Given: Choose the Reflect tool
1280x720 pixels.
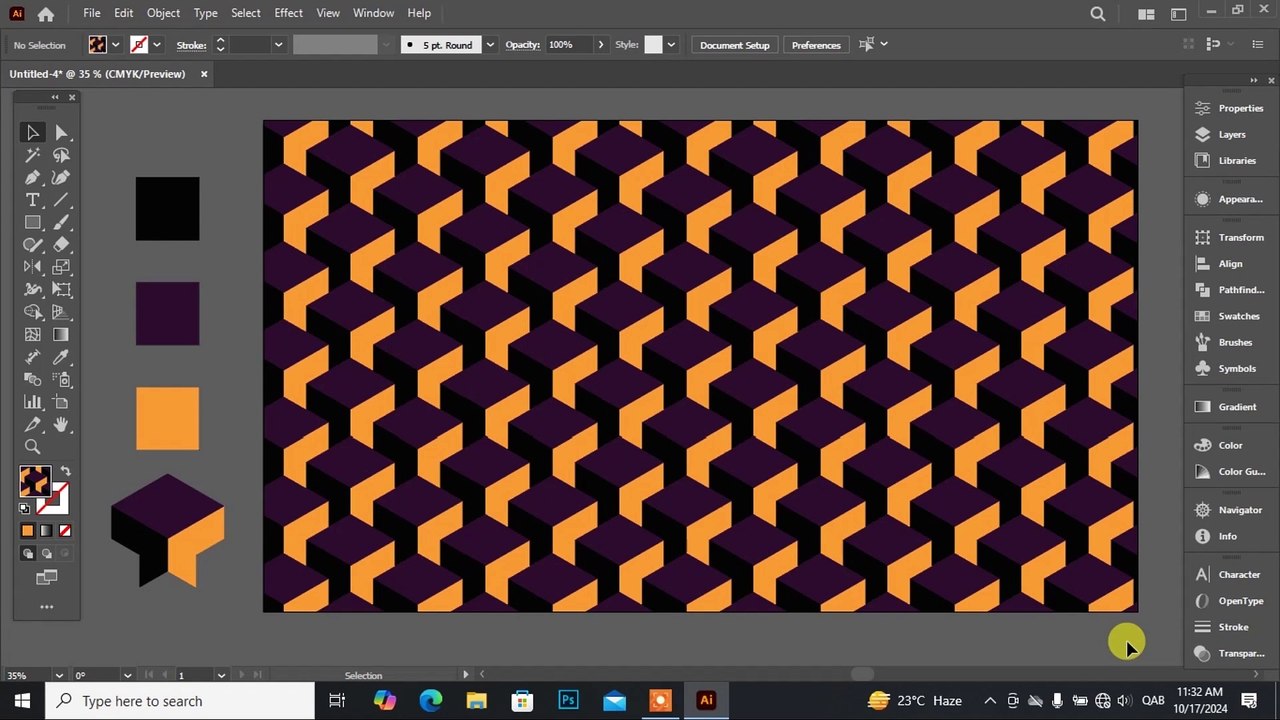Looking at the screenshot, I should 32,267.
